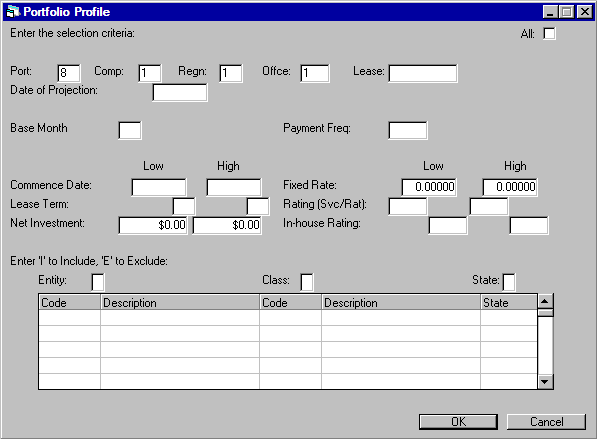Select the Lease input field
The height and width of the screenshot is (439, 597).
coord(423,73)
